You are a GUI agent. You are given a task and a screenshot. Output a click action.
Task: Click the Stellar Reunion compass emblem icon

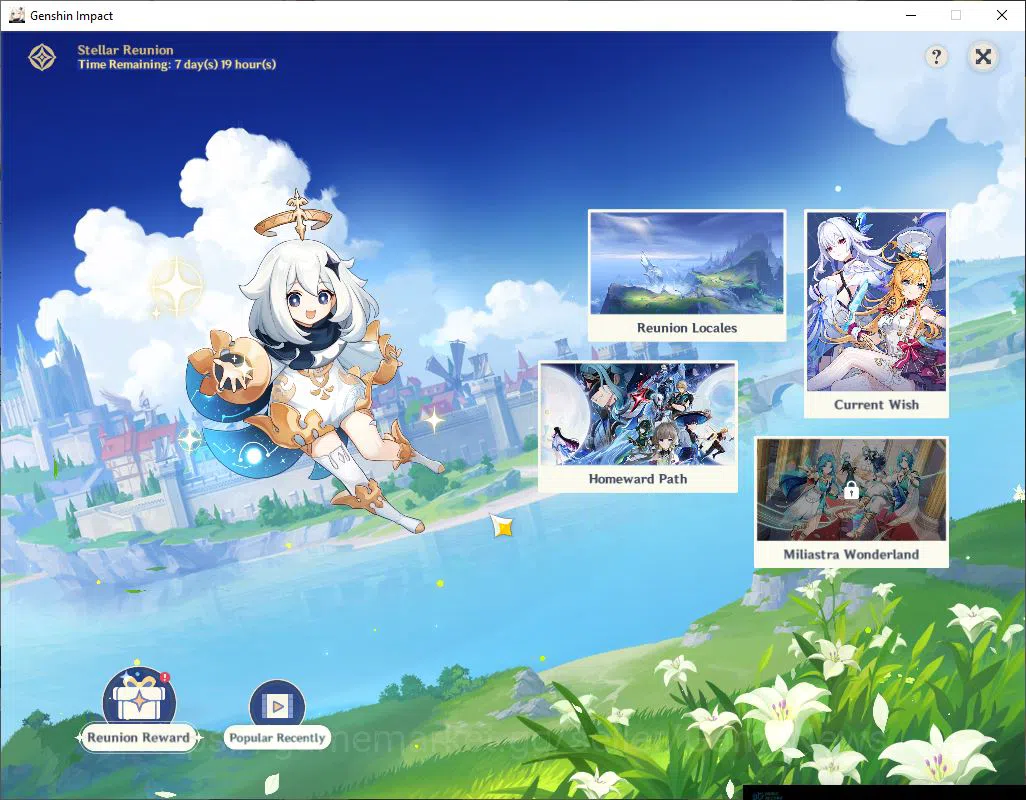pyautogui.click(x=42, y=58)
